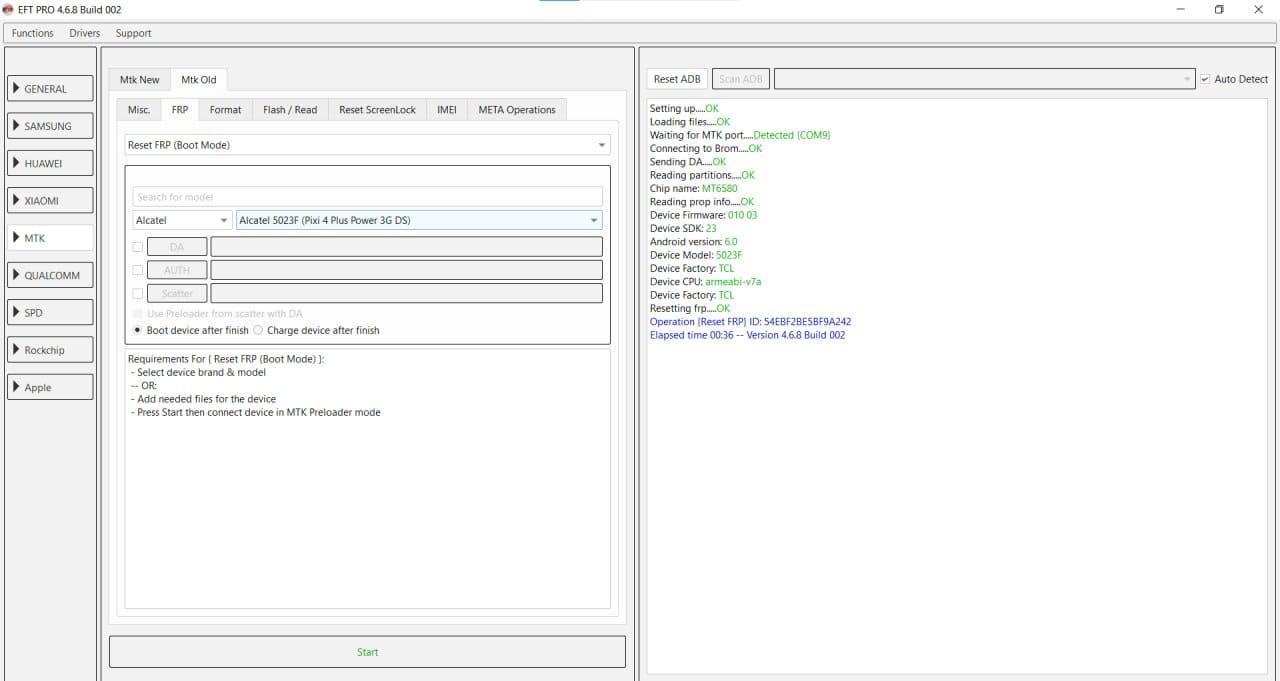
Task: Open the Drivers menu
Action: point(85,33)
